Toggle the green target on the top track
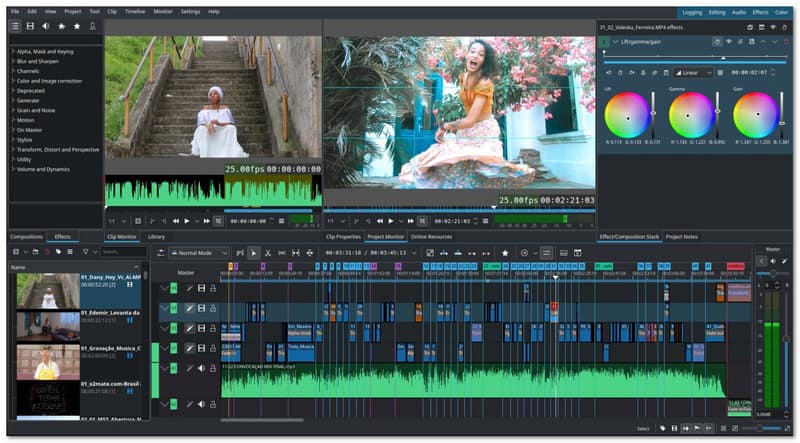Image resolution: width=800 pixels, height=443 pixels. (x=173, y=288)
